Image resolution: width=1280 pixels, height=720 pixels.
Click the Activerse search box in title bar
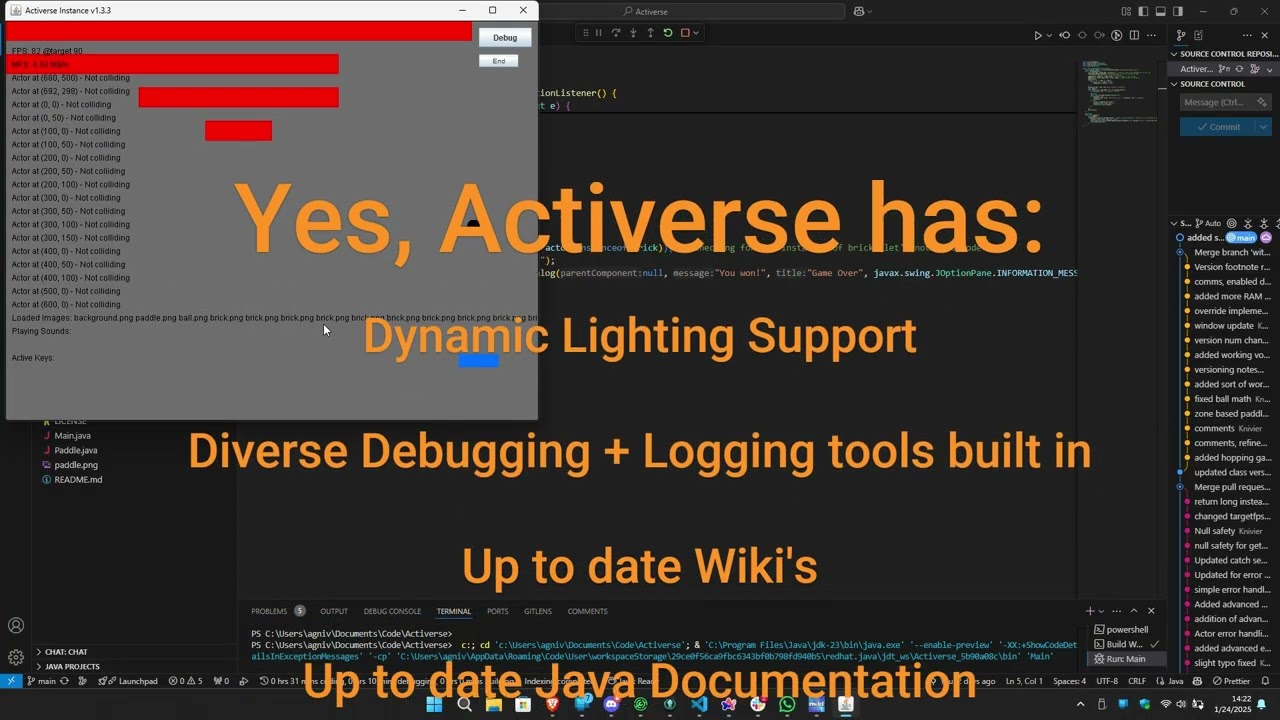coord(690,11)
